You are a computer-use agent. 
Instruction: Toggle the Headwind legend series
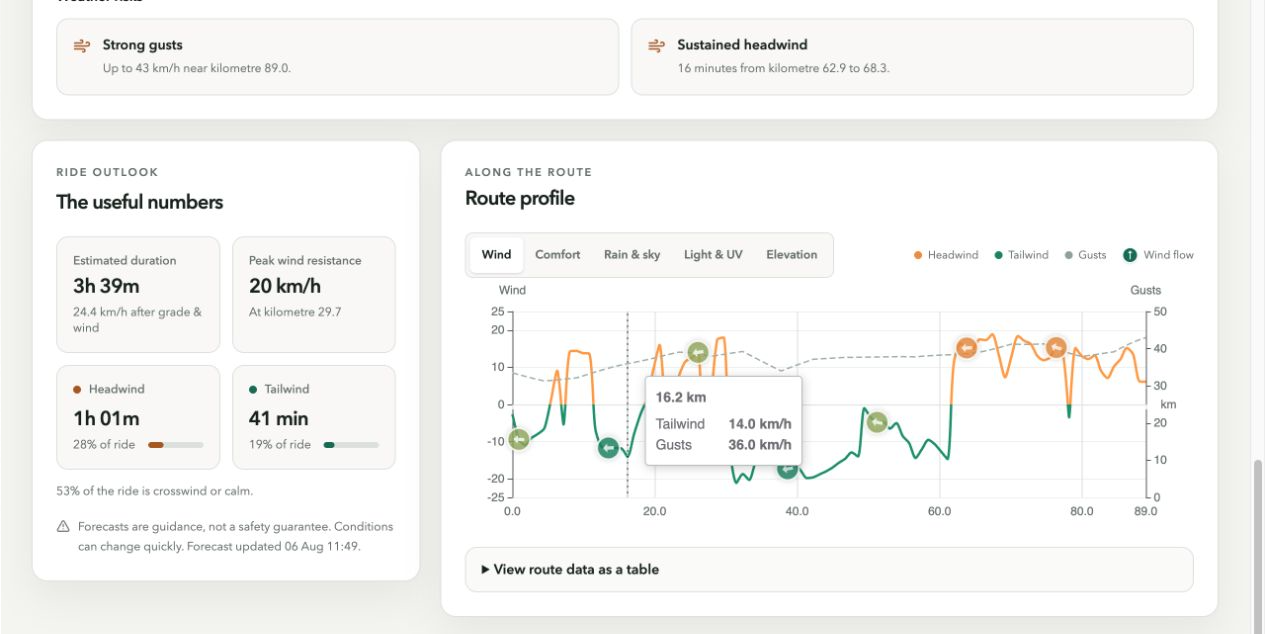(x=945, y=255)
